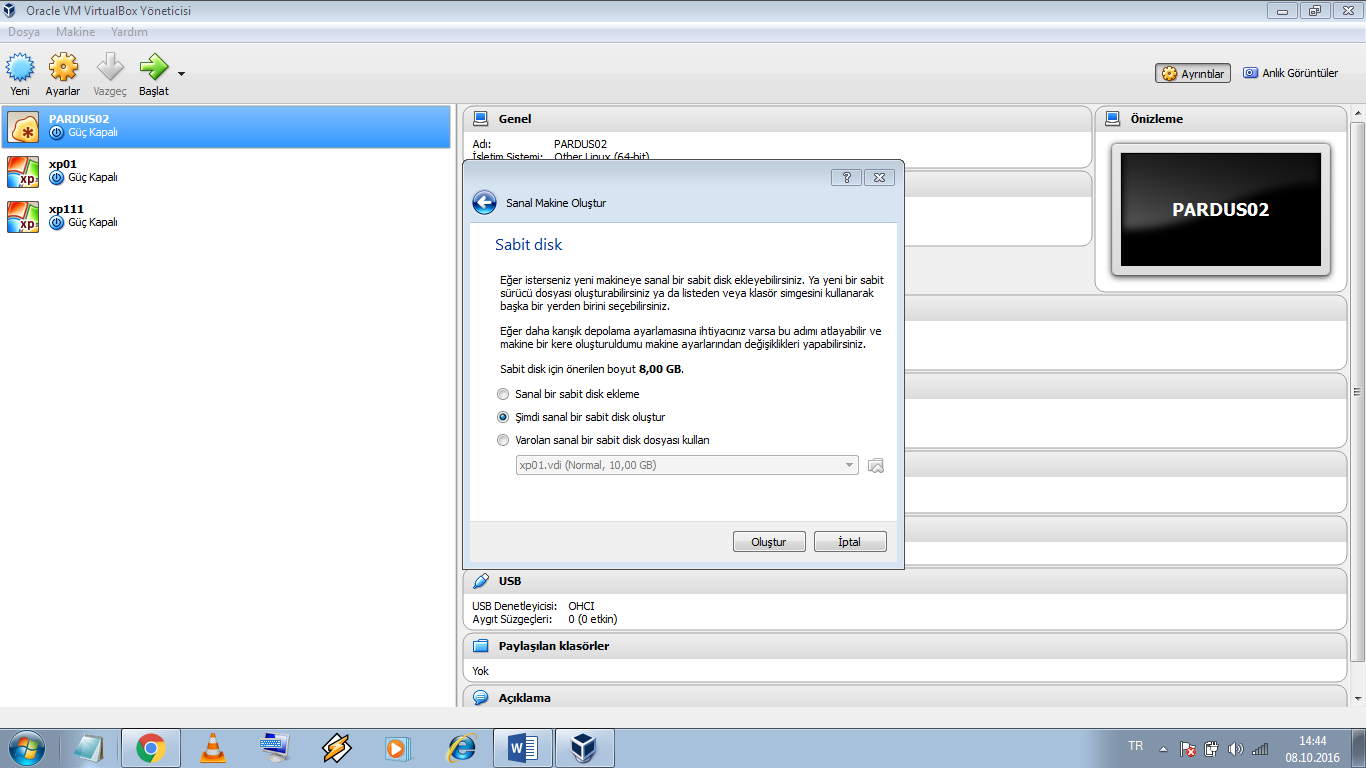Click the Windows Start button
1366x768 pixels.
(26, 748)
